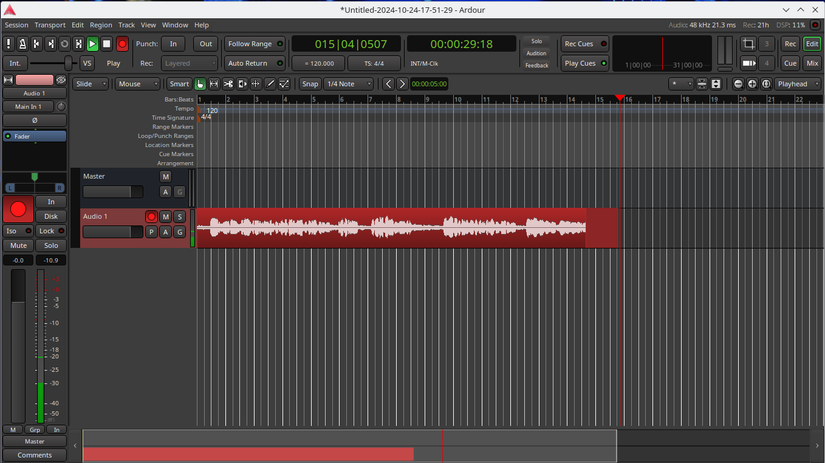Click the Solo button on mixer strip

pyautogui.click(x=51, y=246)
